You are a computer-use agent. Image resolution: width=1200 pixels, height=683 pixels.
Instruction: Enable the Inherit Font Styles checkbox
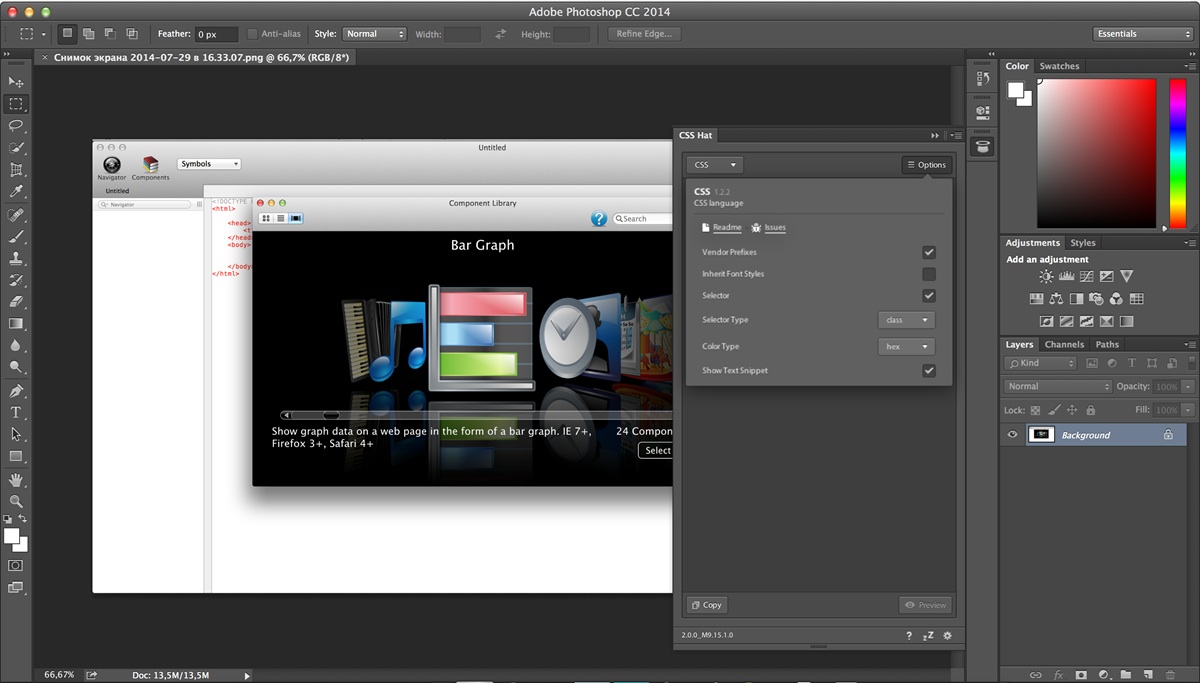coord(929,274)
